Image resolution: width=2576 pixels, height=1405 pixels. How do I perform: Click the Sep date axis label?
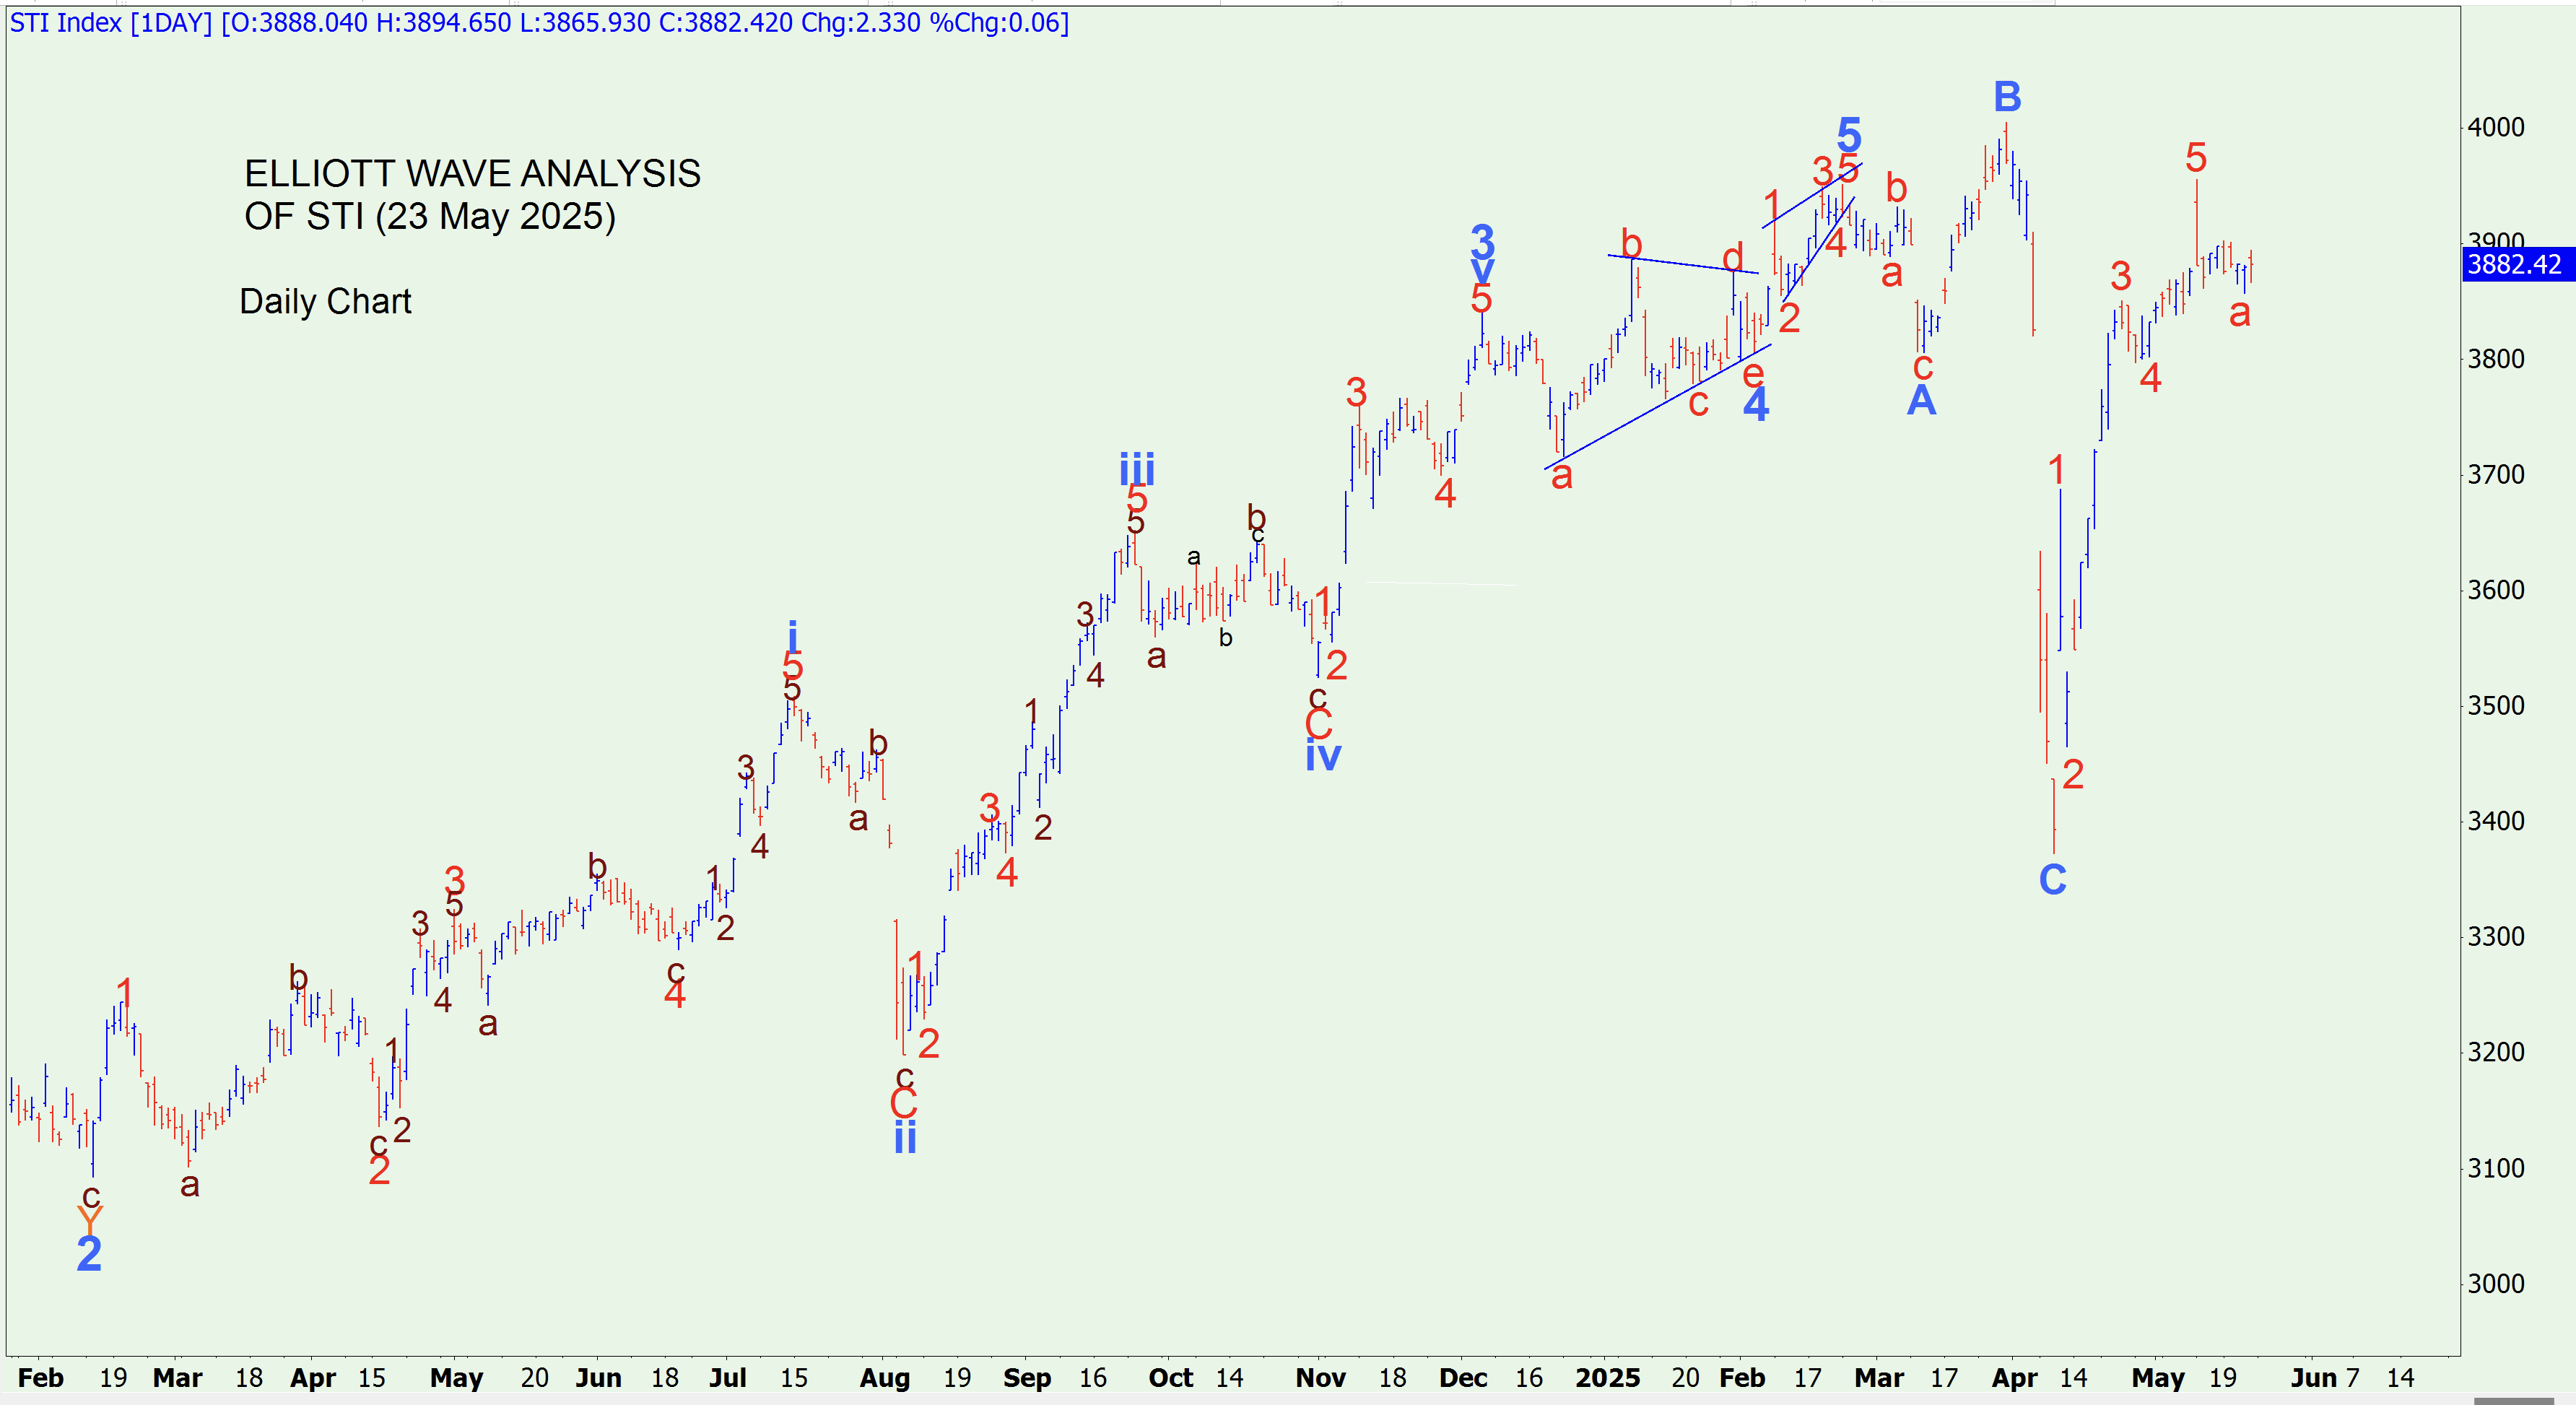(1027, 1378)
